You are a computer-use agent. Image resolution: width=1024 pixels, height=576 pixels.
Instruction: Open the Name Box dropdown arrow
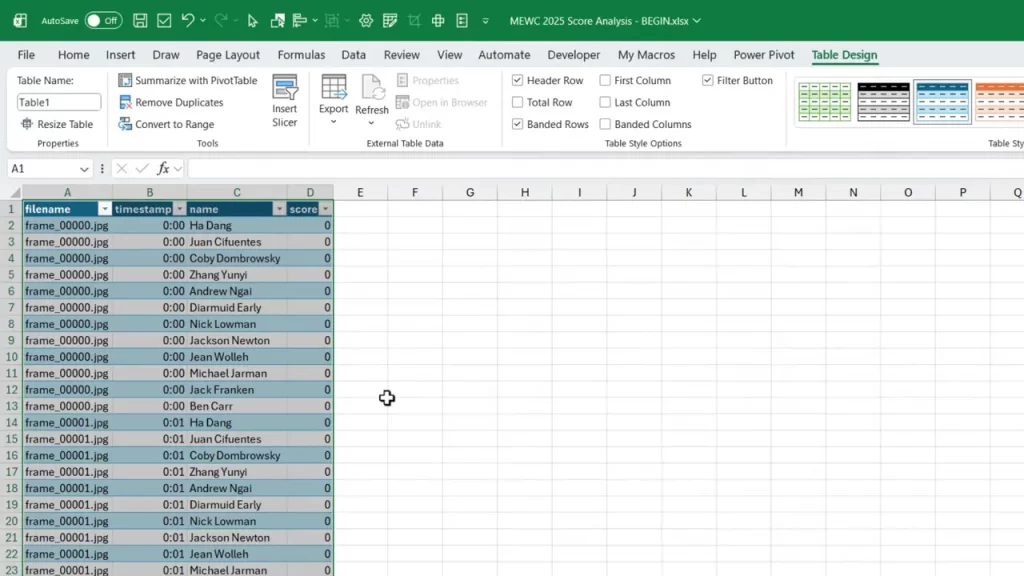(x=82, y=169)
